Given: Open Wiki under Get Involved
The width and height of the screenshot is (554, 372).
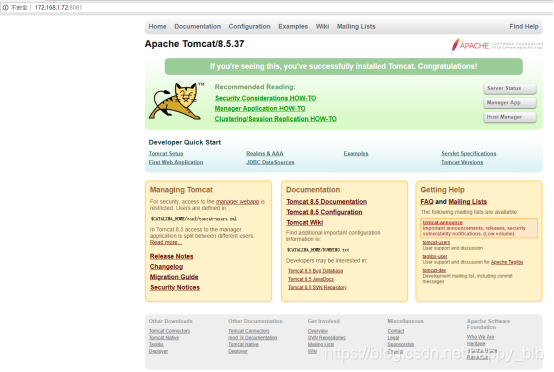Looking at the screenshot, I should tap(312, 351).
